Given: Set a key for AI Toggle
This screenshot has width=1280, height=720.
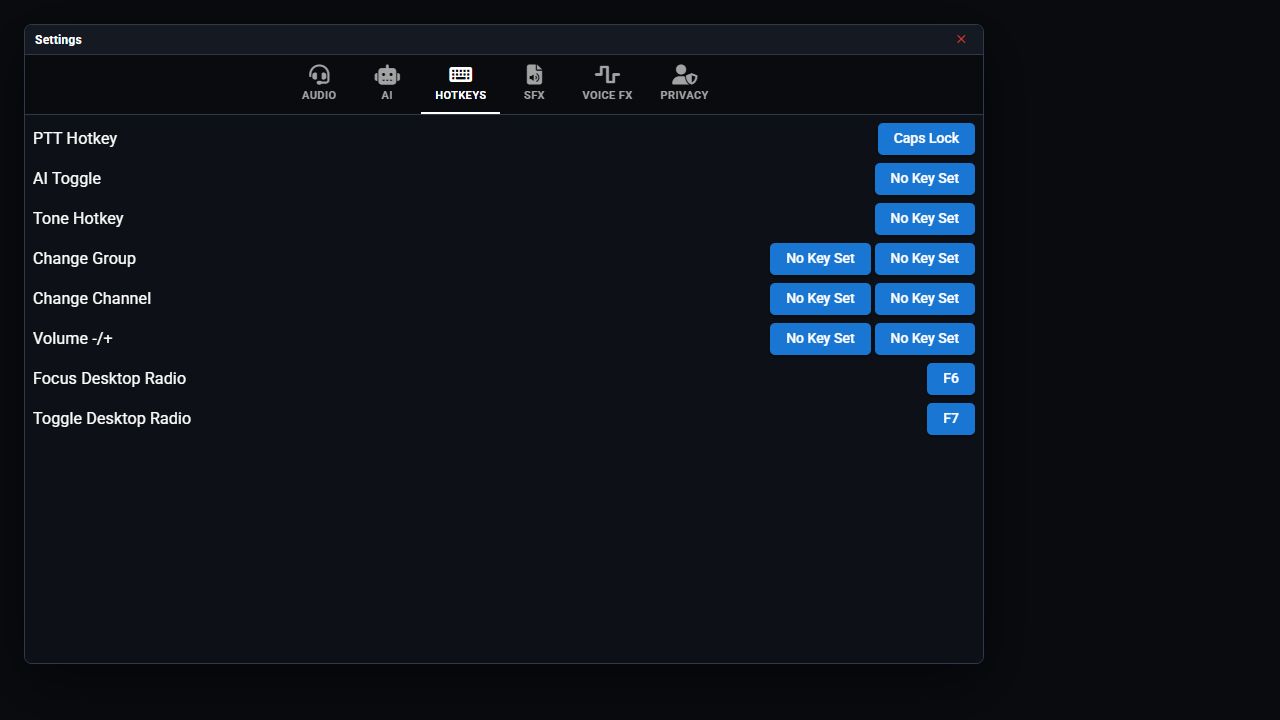Looking at the screenshot, I should click(925, 179).
